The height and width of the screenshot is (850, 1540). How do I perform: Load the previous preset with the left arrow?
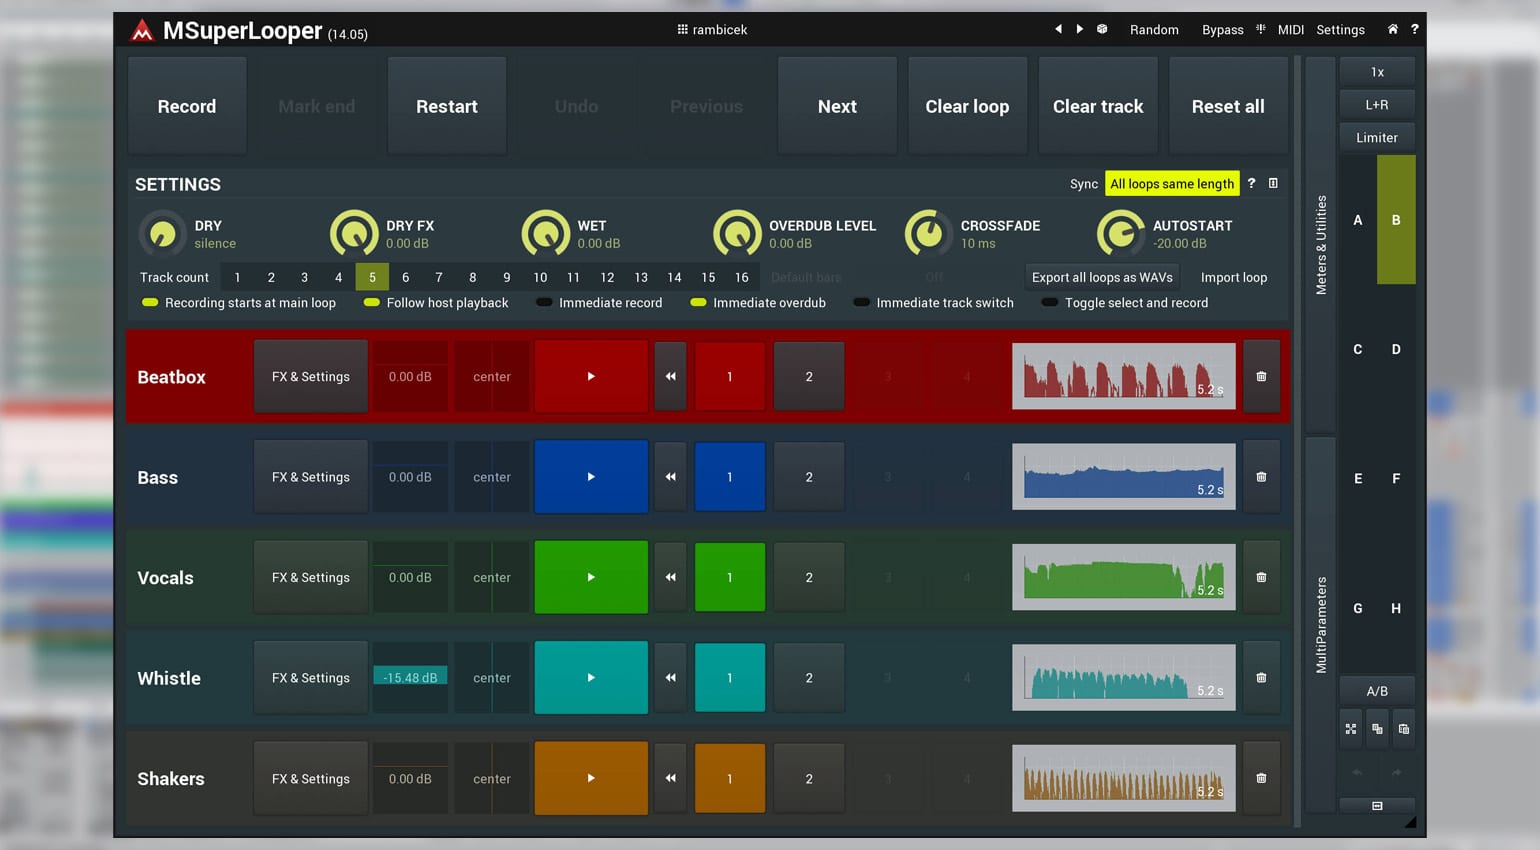tap(1058, 29)
